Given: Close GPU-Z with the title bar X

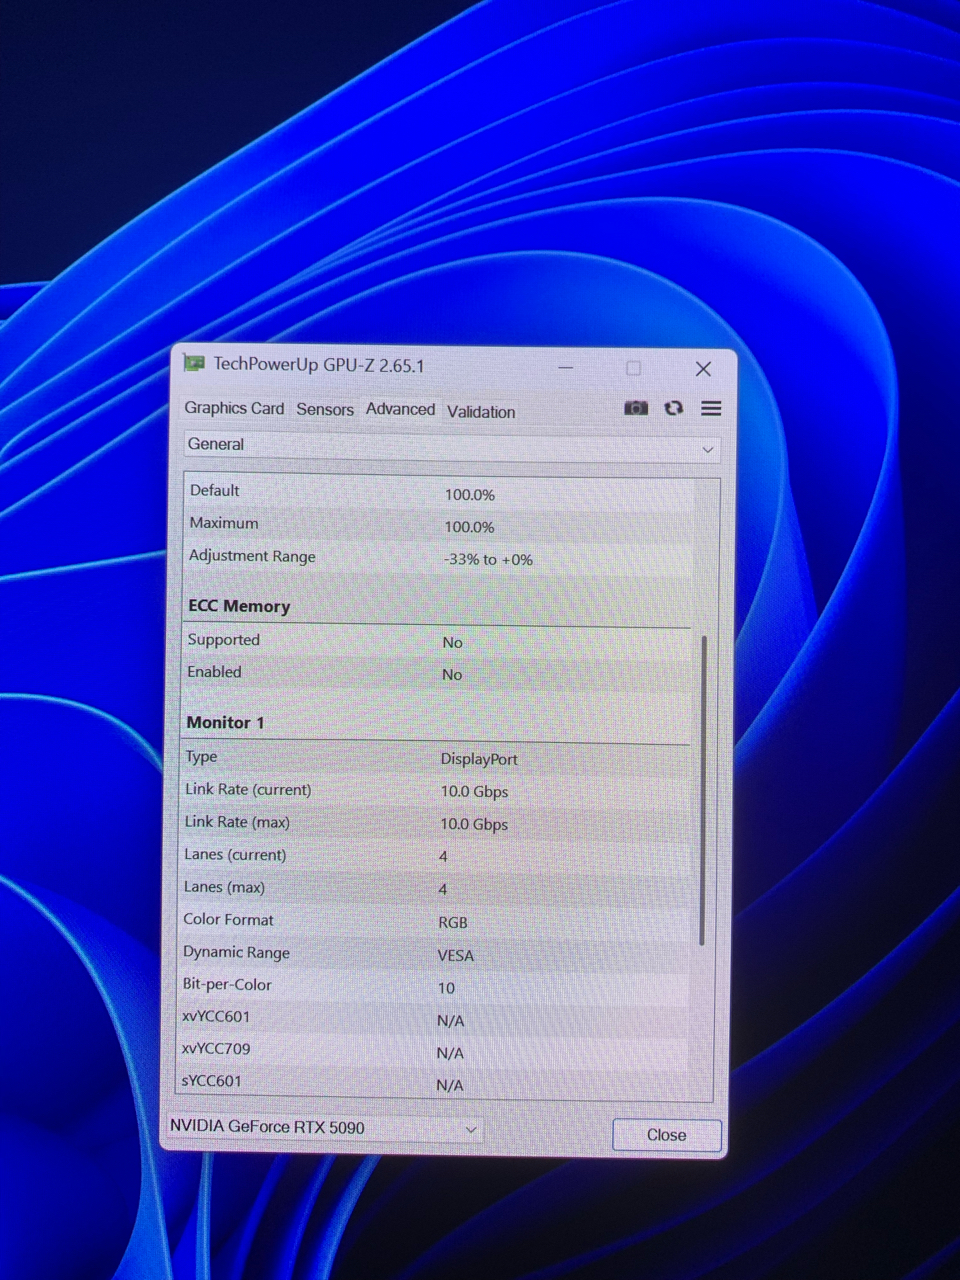Looking at the screenshot, I should (703, 369).
